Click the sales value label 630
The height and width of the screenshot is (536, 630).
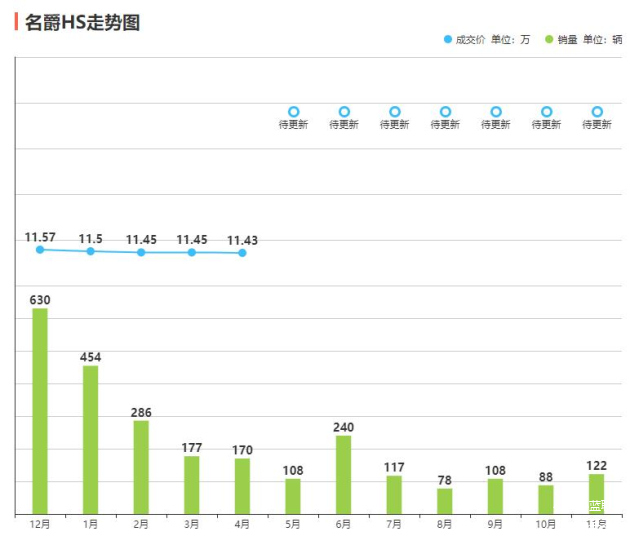[x=40, y=300]
